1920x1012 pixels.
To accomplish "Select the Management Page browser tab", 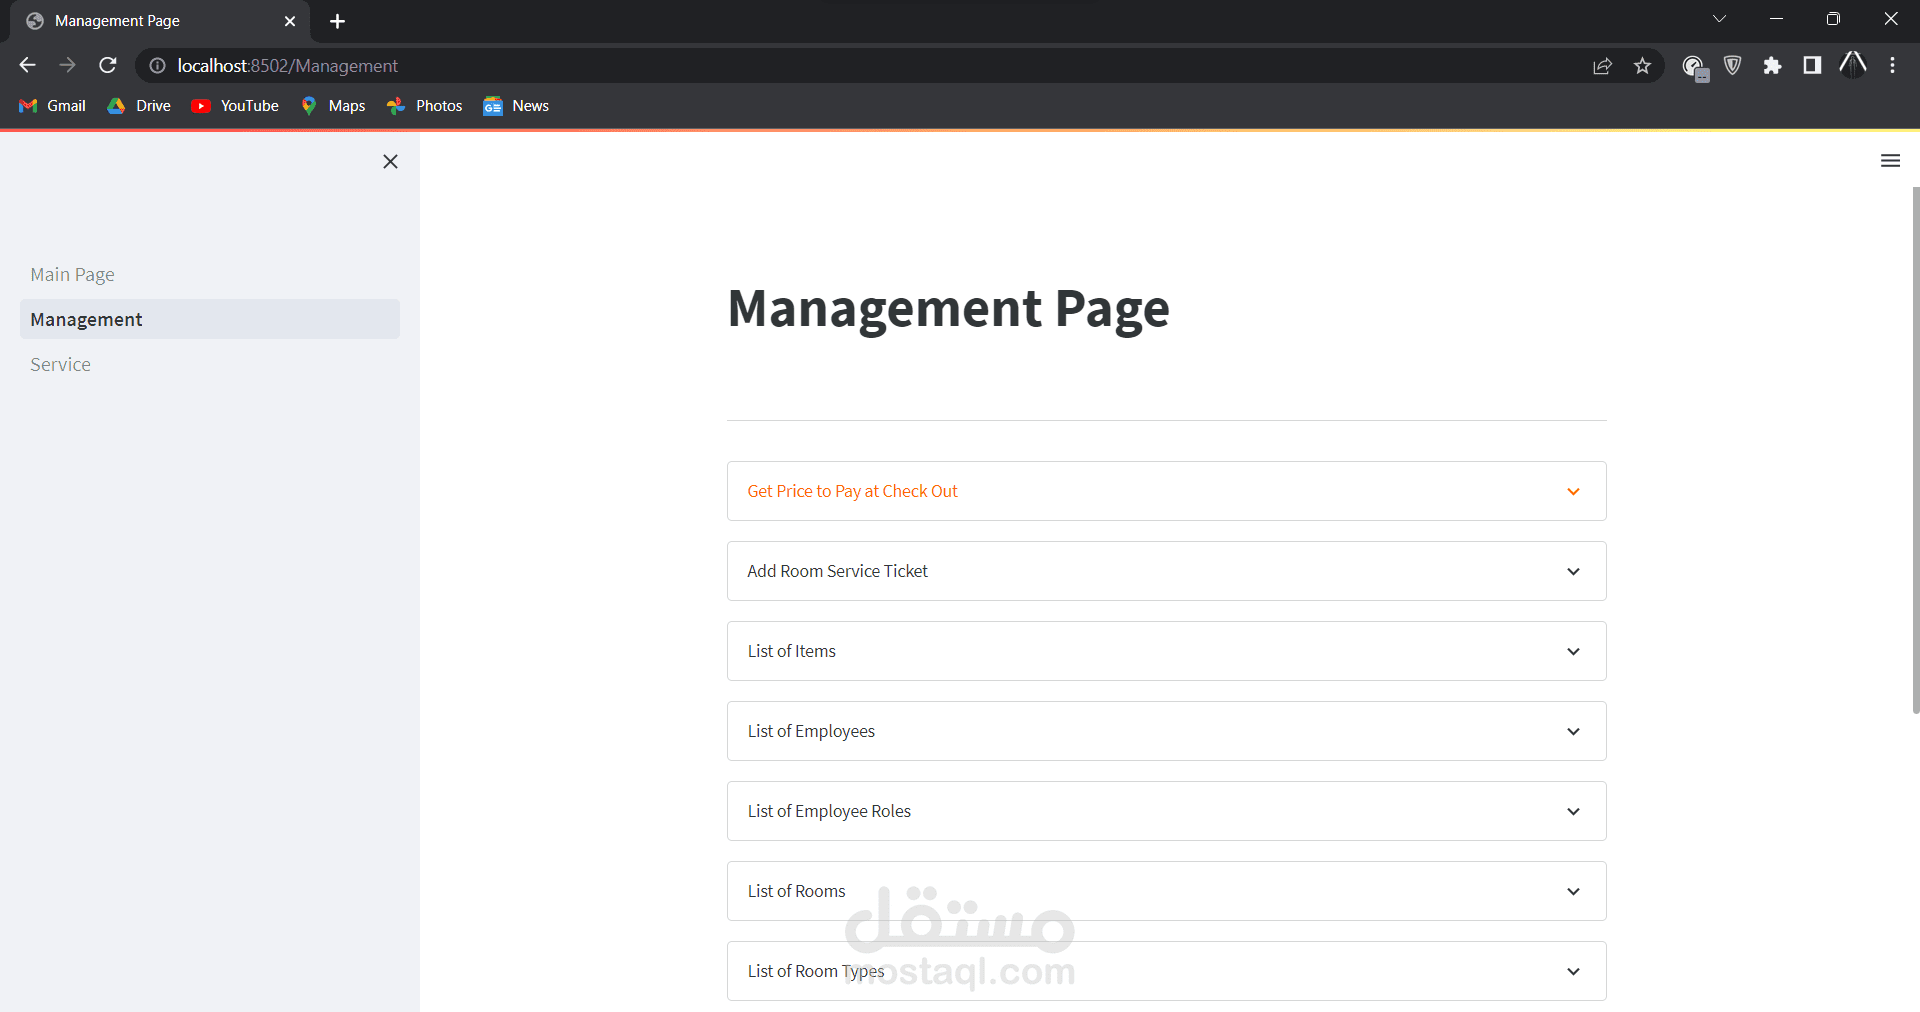I will tap(160, 21).
